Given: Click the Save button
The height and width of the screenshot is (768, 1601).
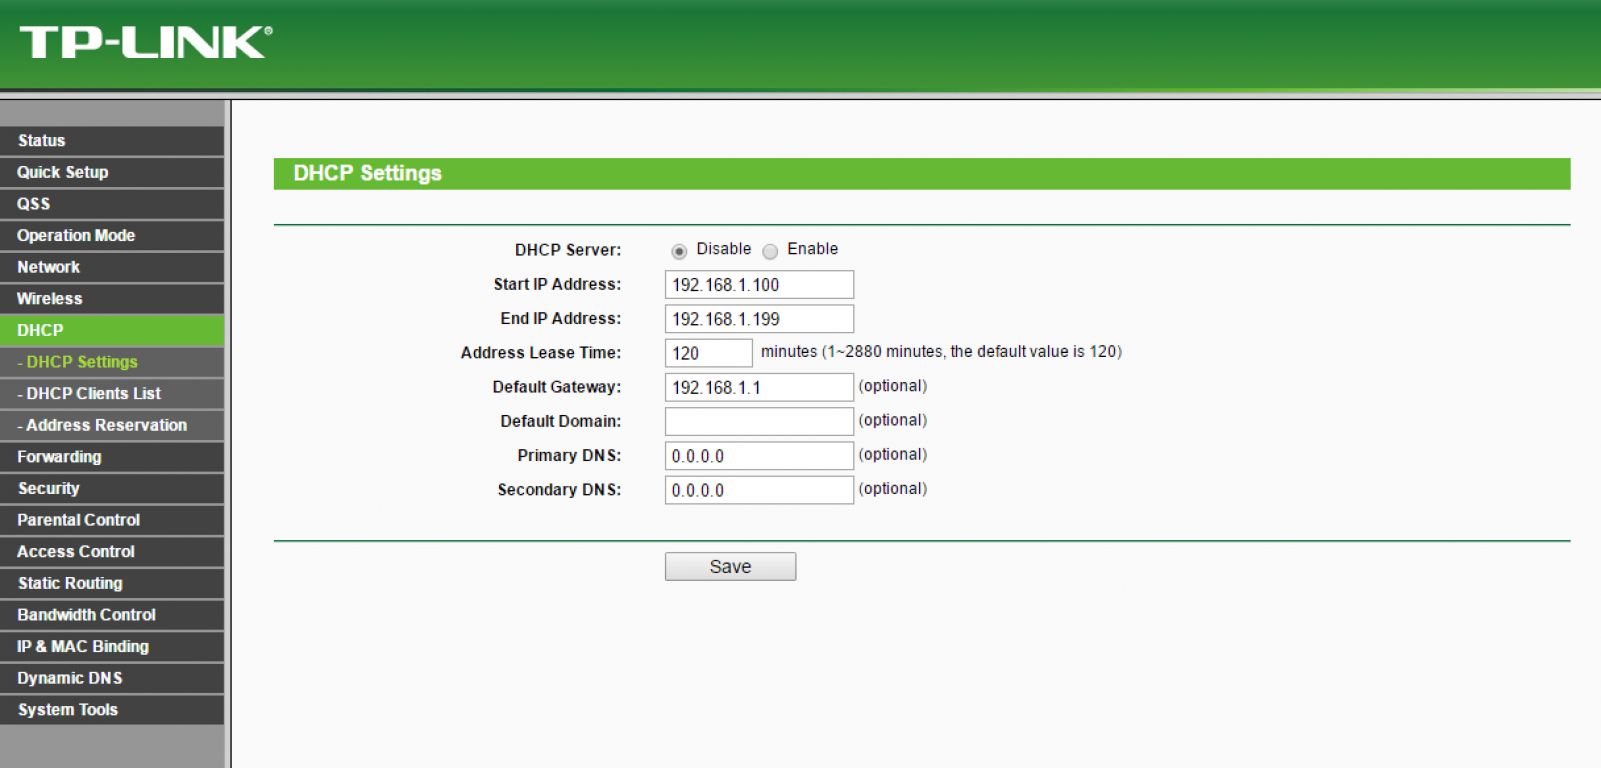Looking at the screenshot, I should 730,567.
